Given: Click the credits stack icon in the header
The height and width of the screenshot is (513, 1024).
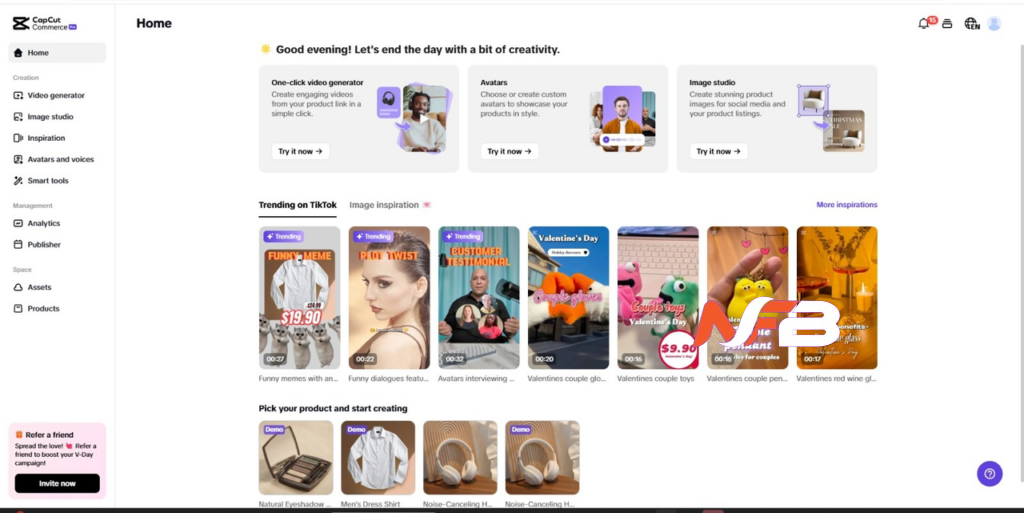Looking at the screenshot, I should click(x=947, y=23).
